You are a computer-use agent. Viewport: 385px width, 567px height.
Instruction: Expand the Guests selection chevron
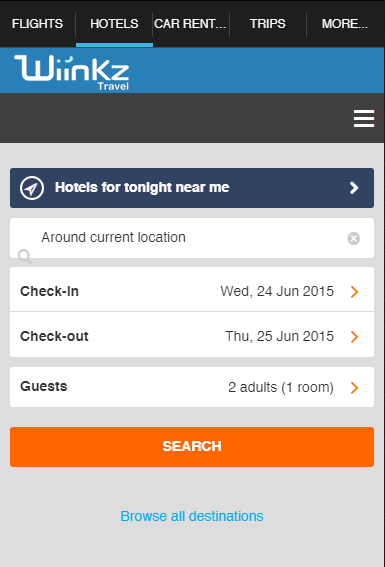click(x=354, y=388)
